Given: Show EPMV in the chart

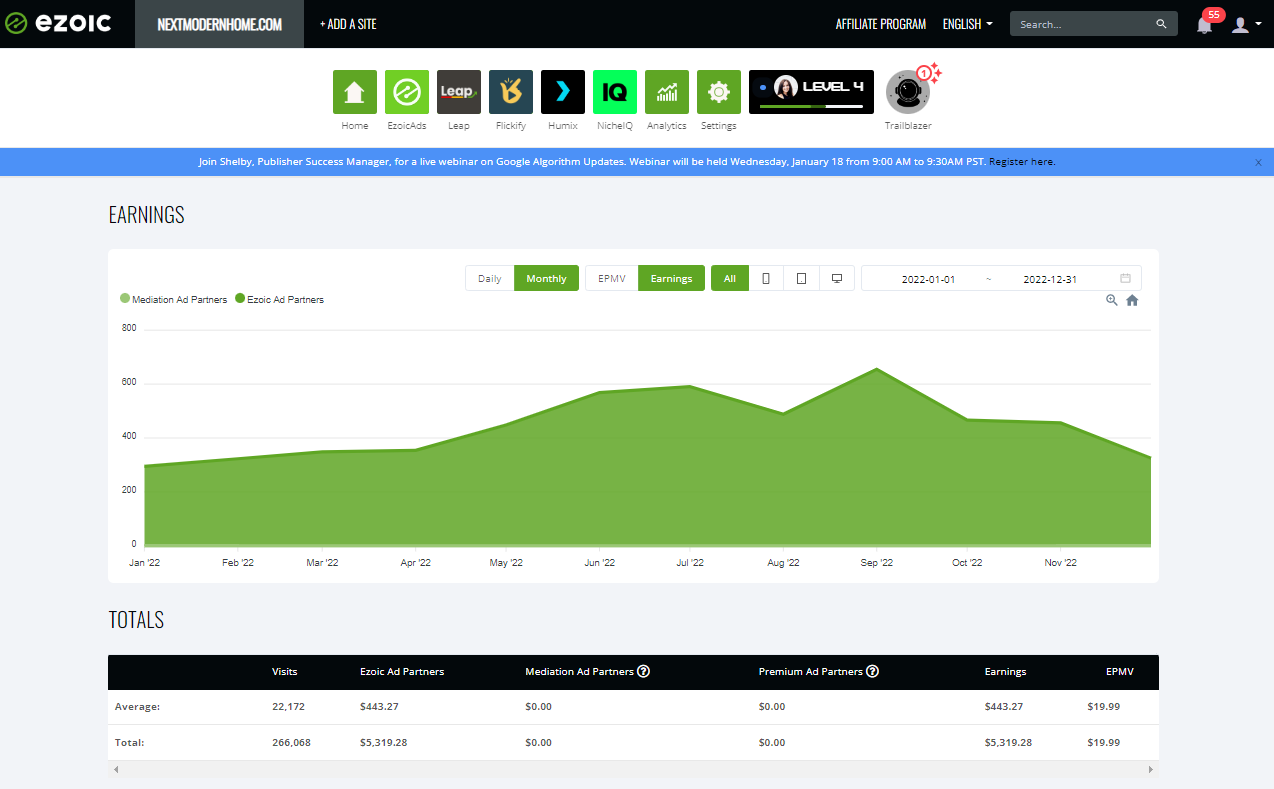Looking at the screenshot, I should click(612, 278).
